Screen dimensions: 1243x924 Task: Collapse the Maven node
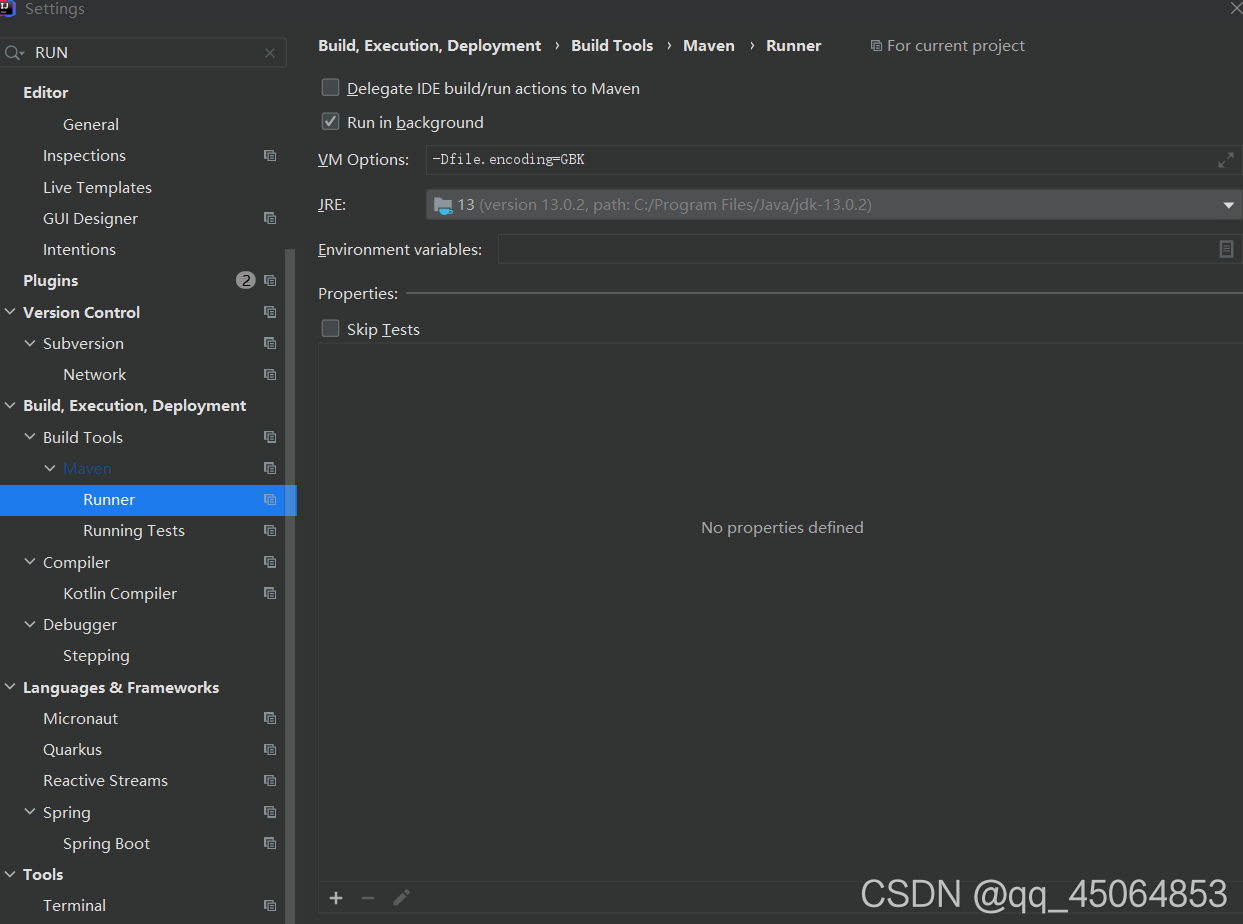50,468
